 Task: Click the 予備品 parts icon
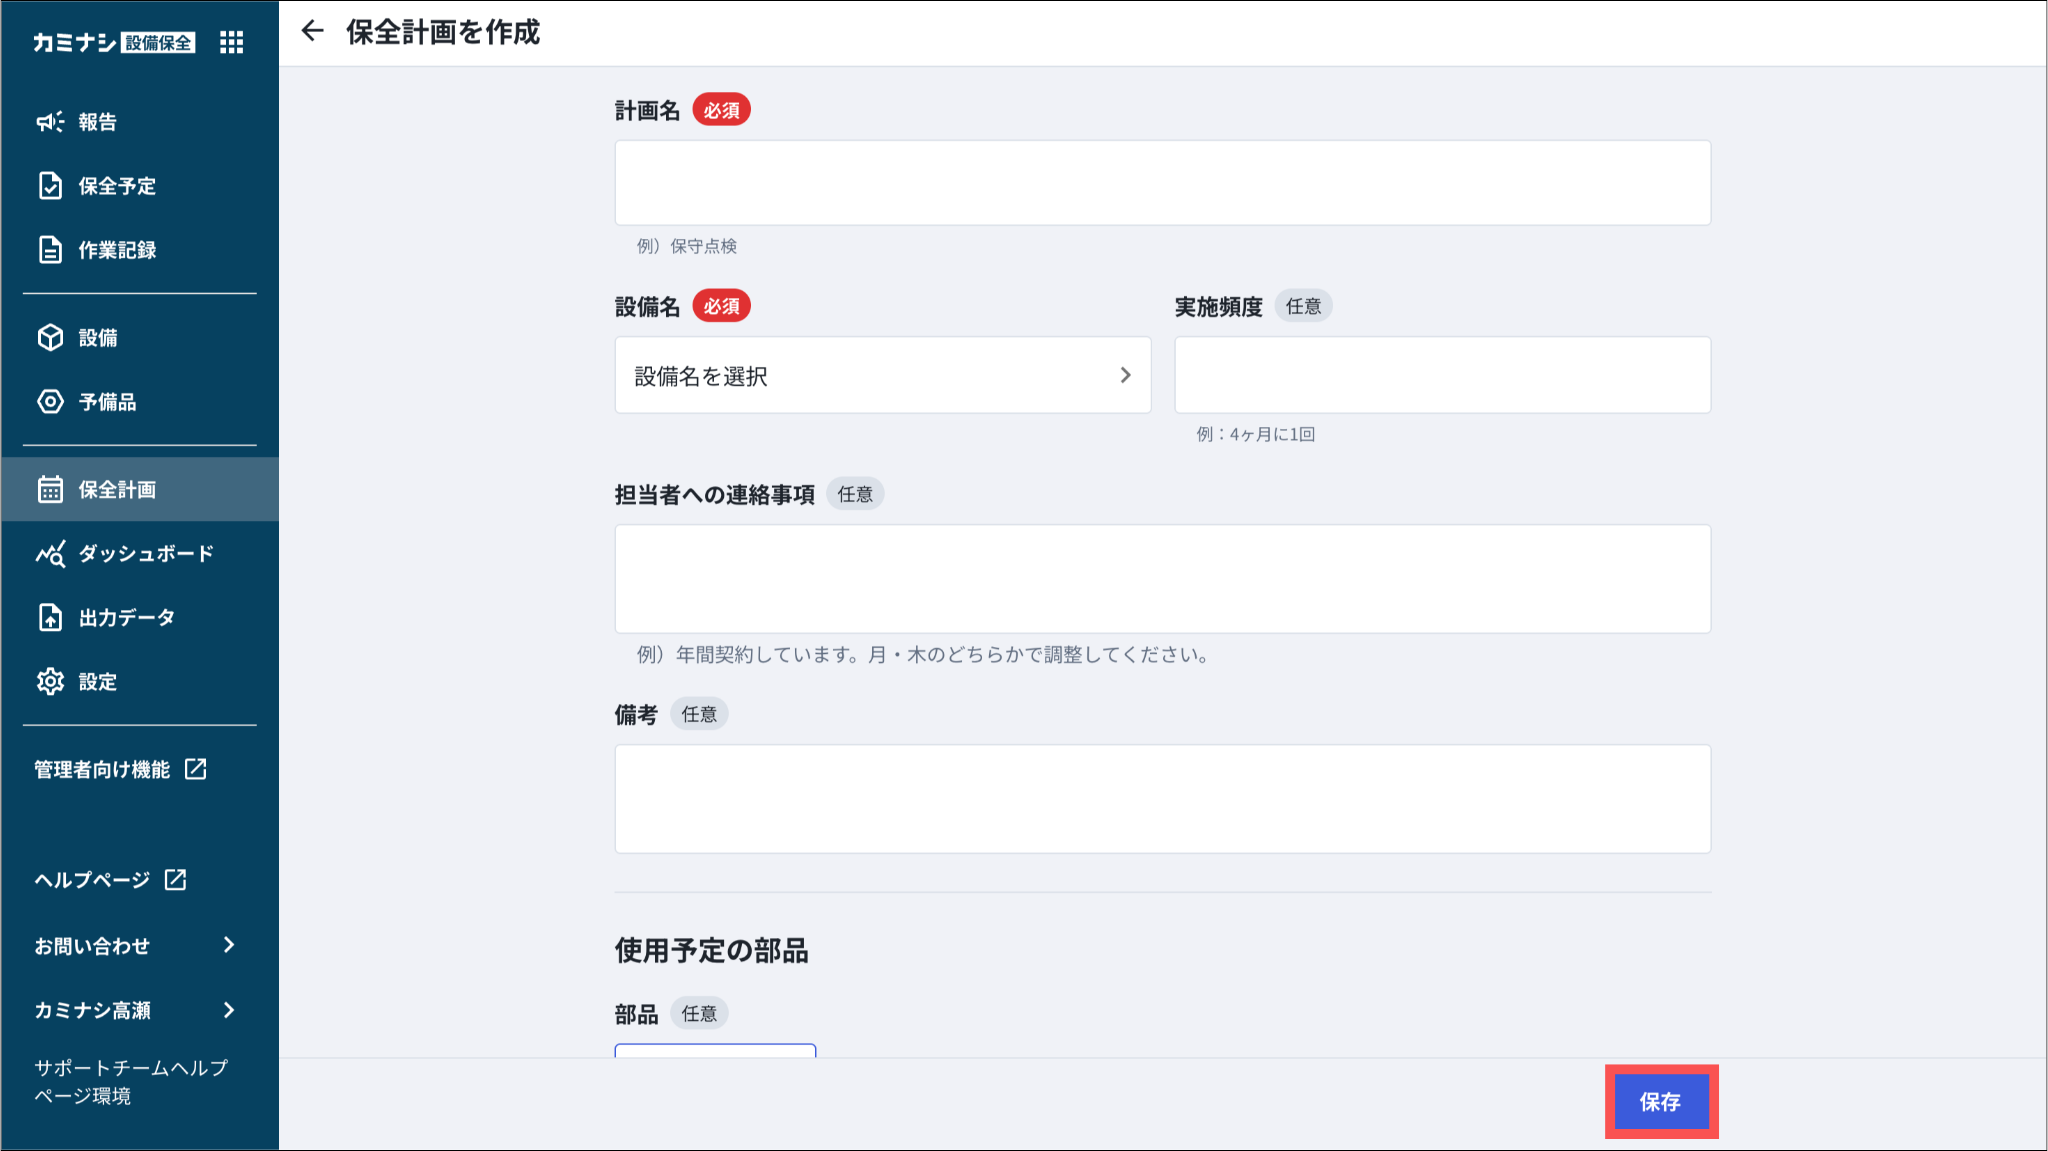pyautogui.click(x=50, y=402)
